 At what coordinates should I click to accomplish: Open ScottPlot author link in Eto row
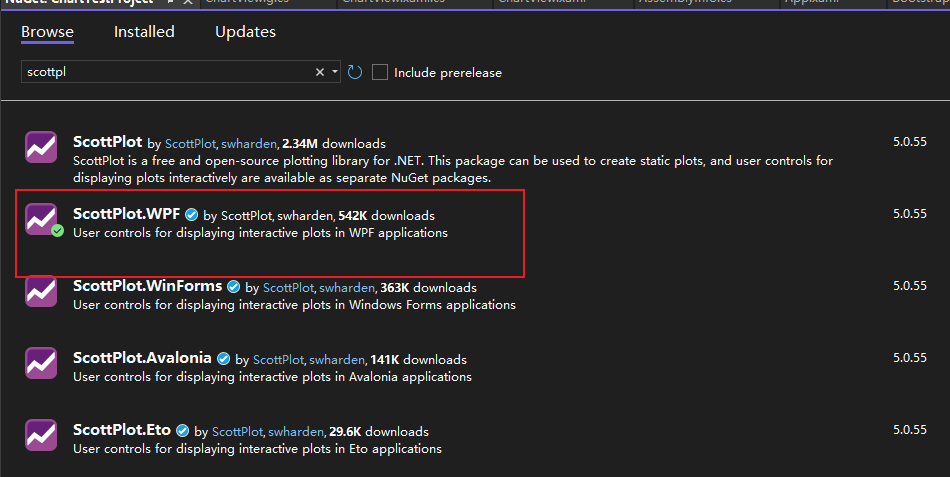pyautogui.click(x=238, y=432)
